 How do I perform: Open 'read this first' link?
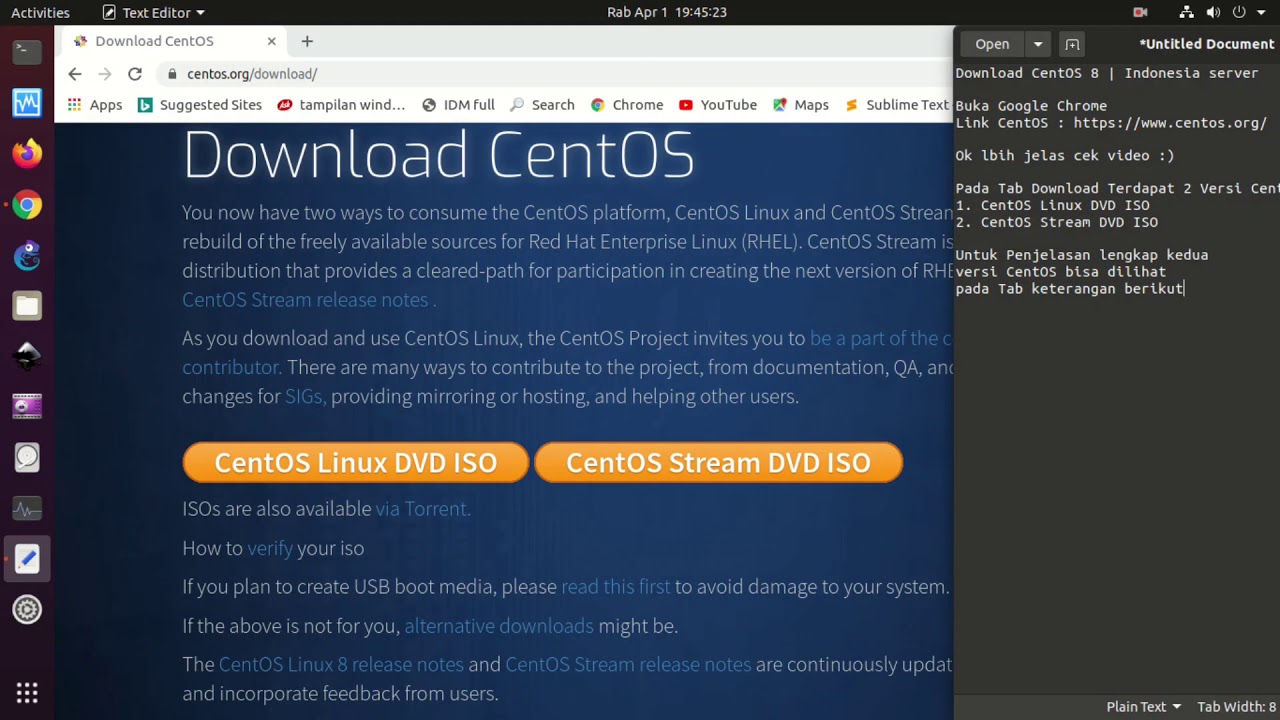616,587
